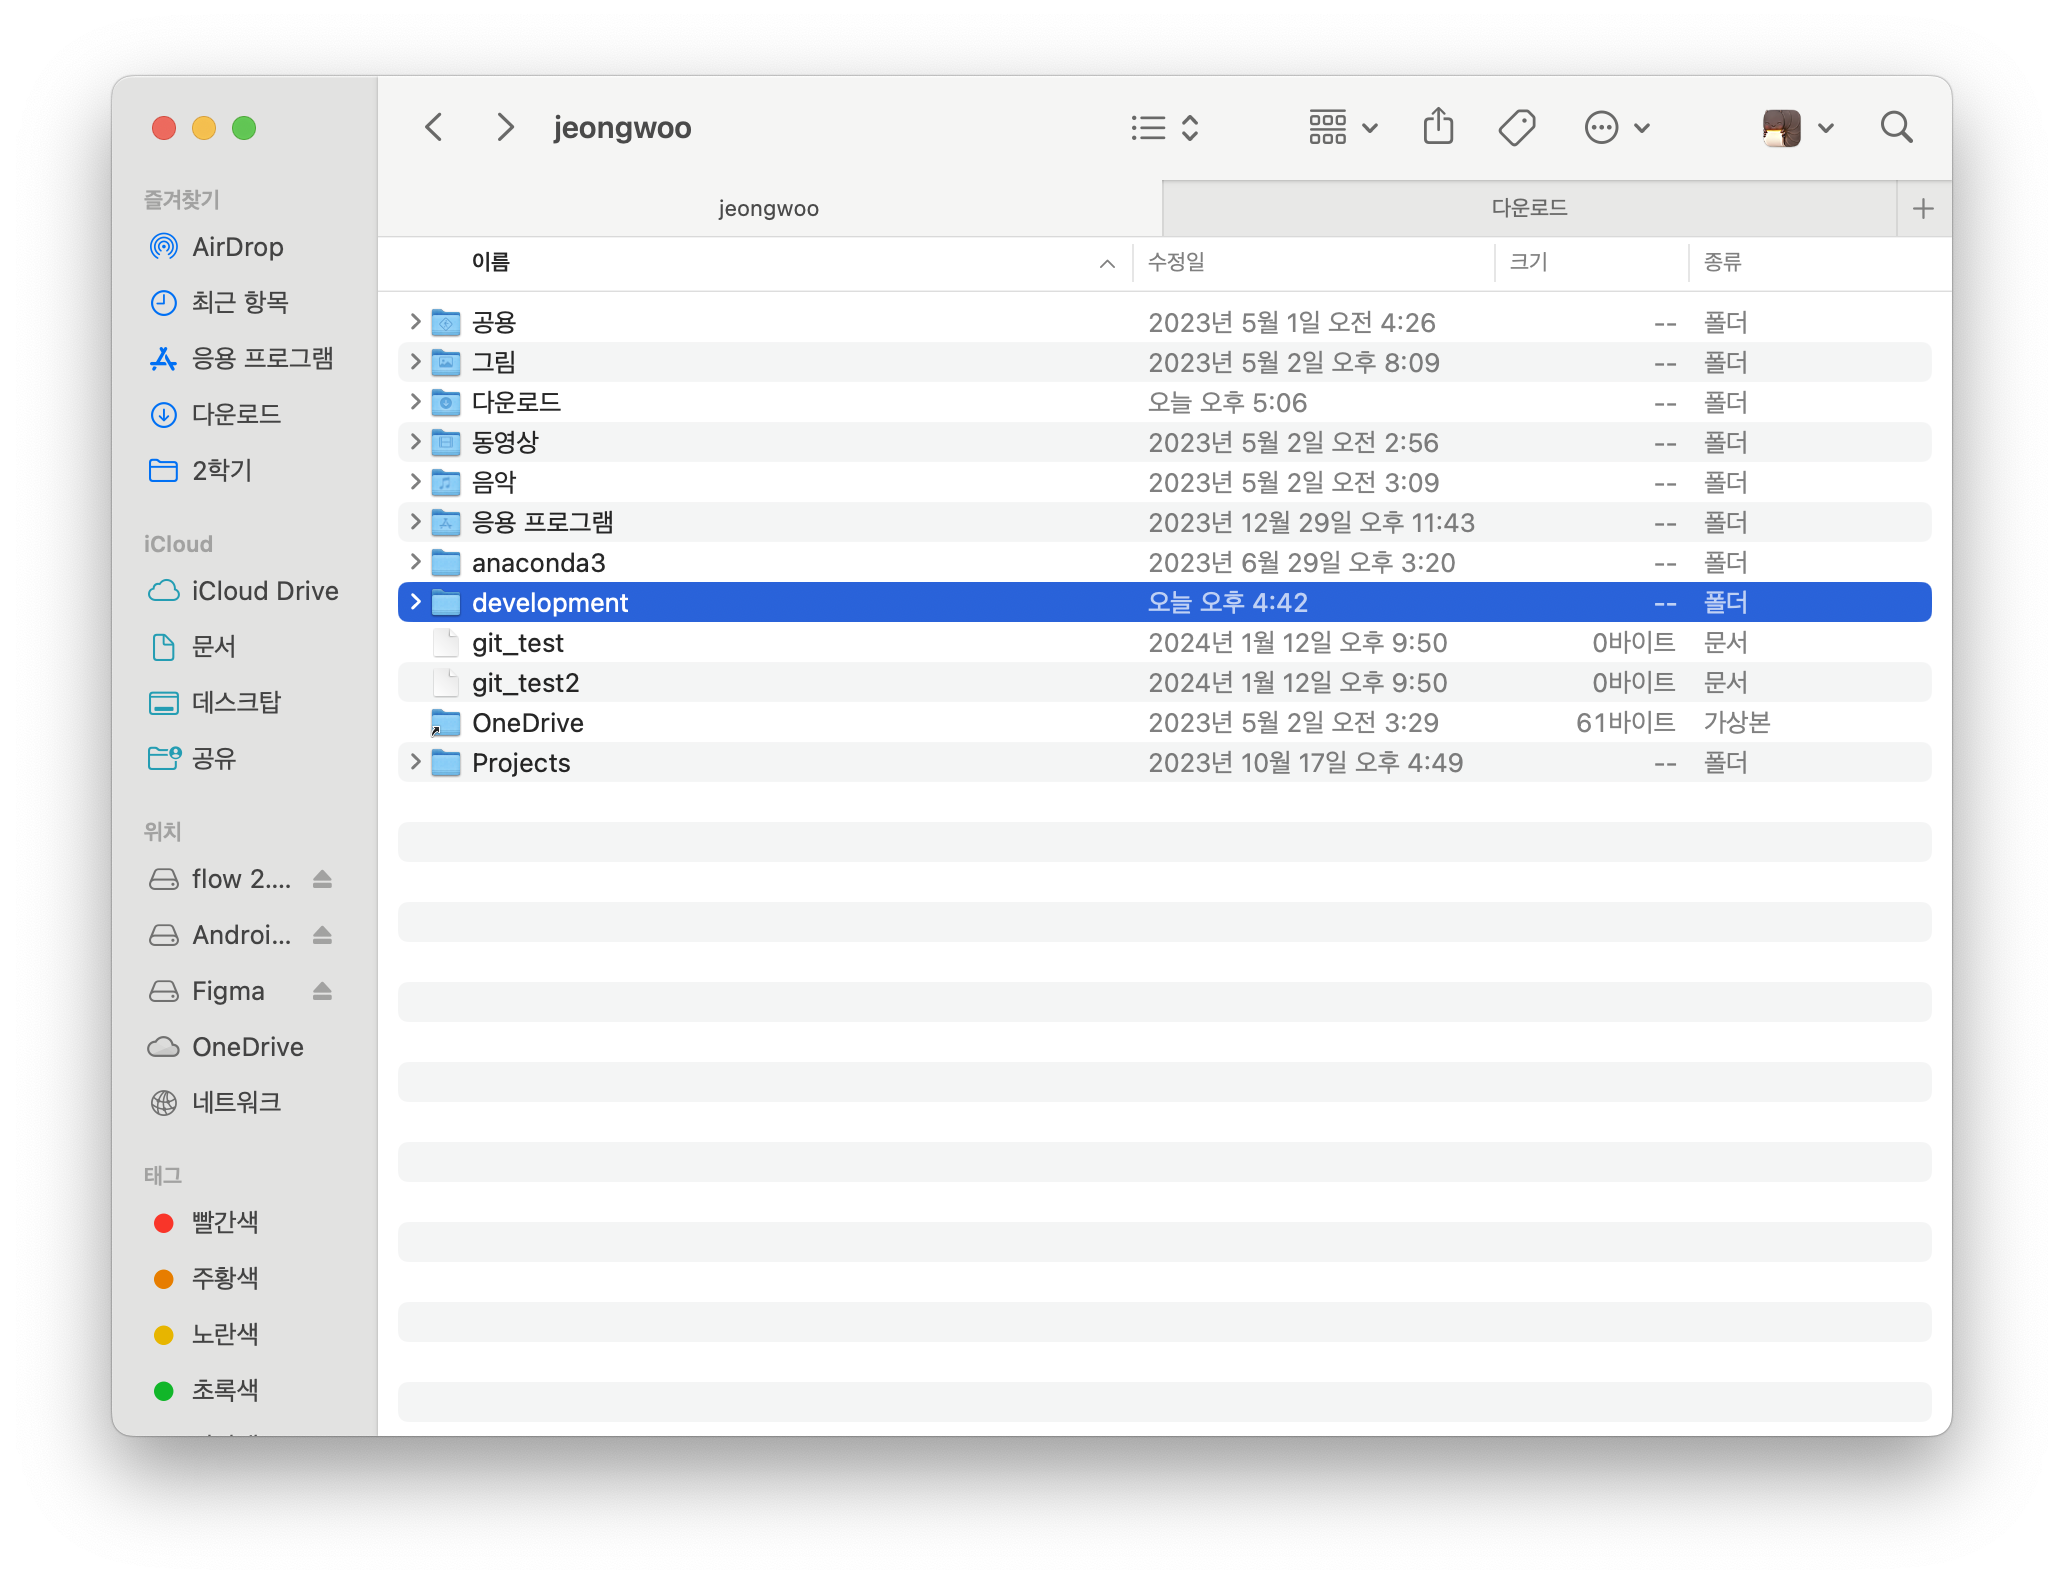Click the Share toolbar icon
The height and width of the screenshot is (1584, 2064).
tap(1438, 127)
